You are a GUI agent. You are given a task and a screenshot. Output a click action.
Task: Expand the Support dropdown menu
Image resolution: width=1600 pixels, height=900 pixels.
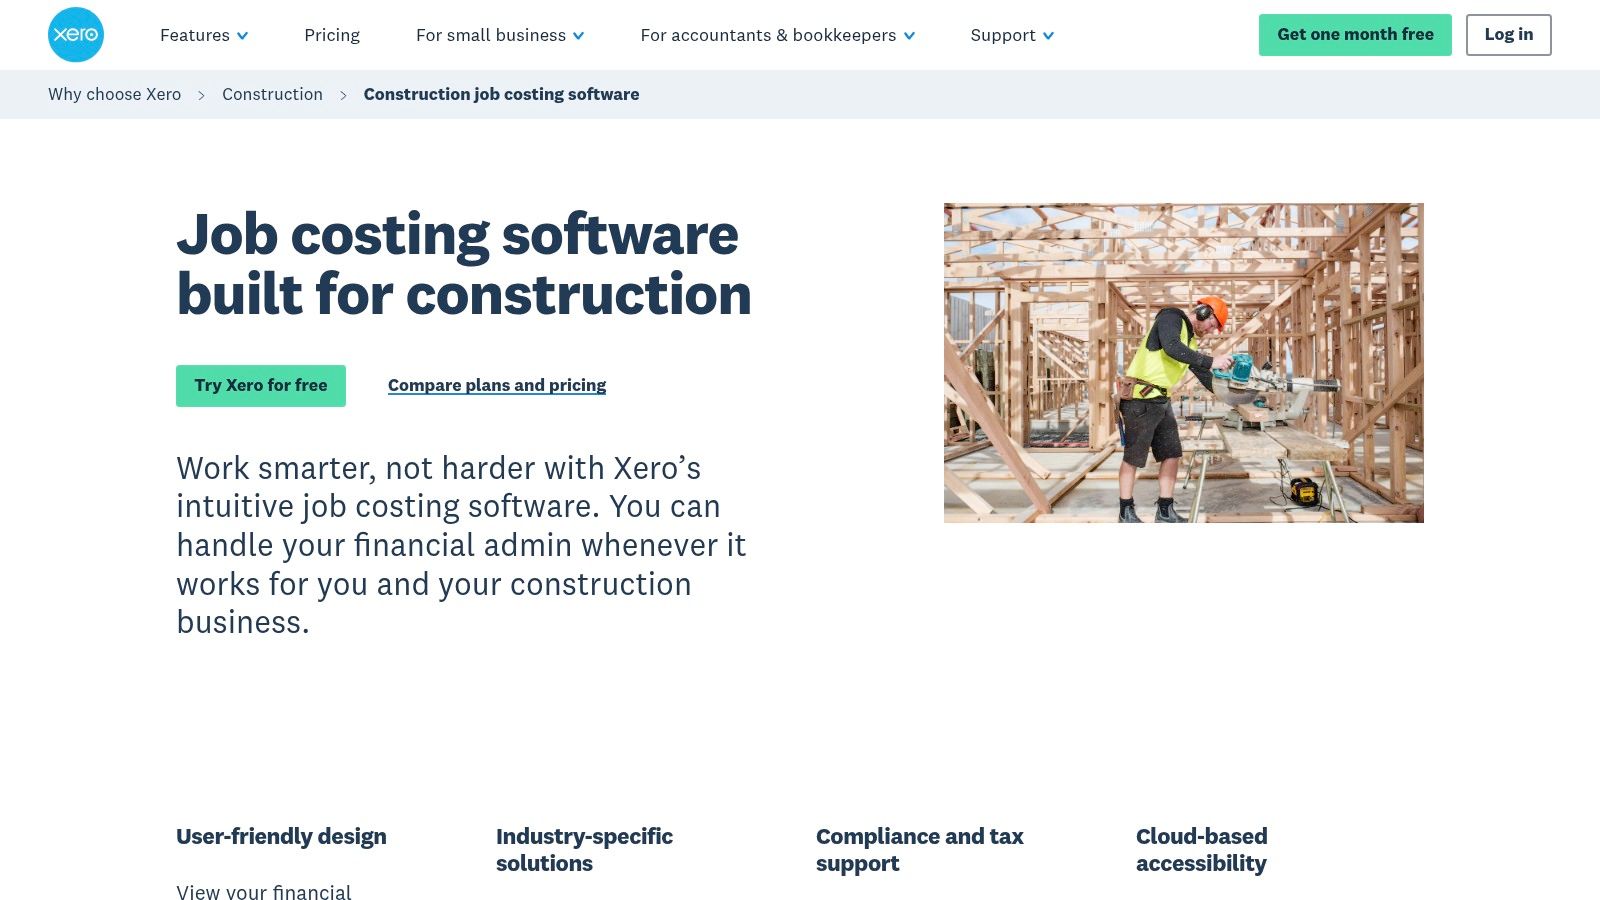click(1012, 35)
